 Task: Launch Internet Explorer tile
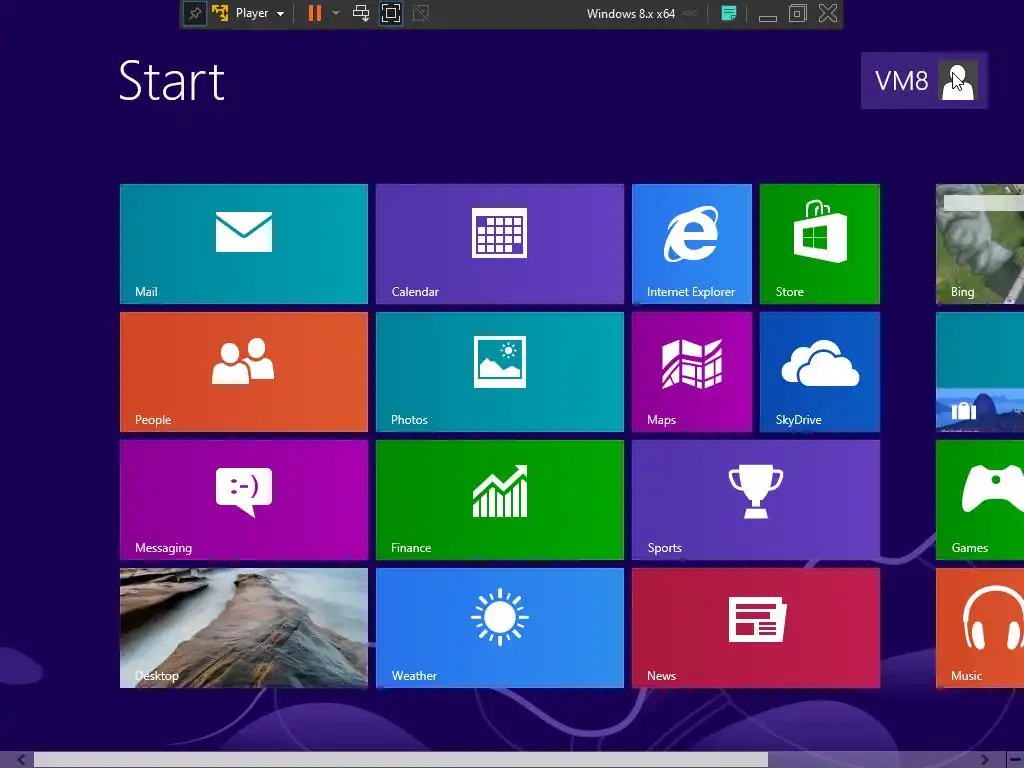(692, 244)
